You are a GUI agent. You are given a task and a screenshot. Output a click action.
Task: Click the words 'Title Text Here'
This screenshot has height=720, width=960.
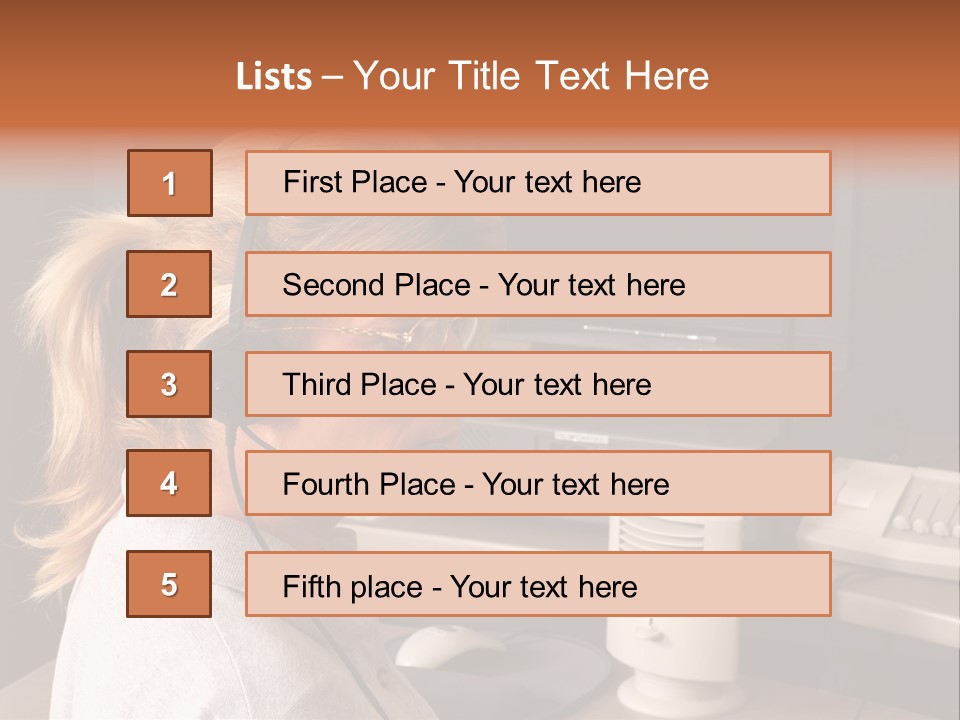pyautogui.click(x=579, y=76)
